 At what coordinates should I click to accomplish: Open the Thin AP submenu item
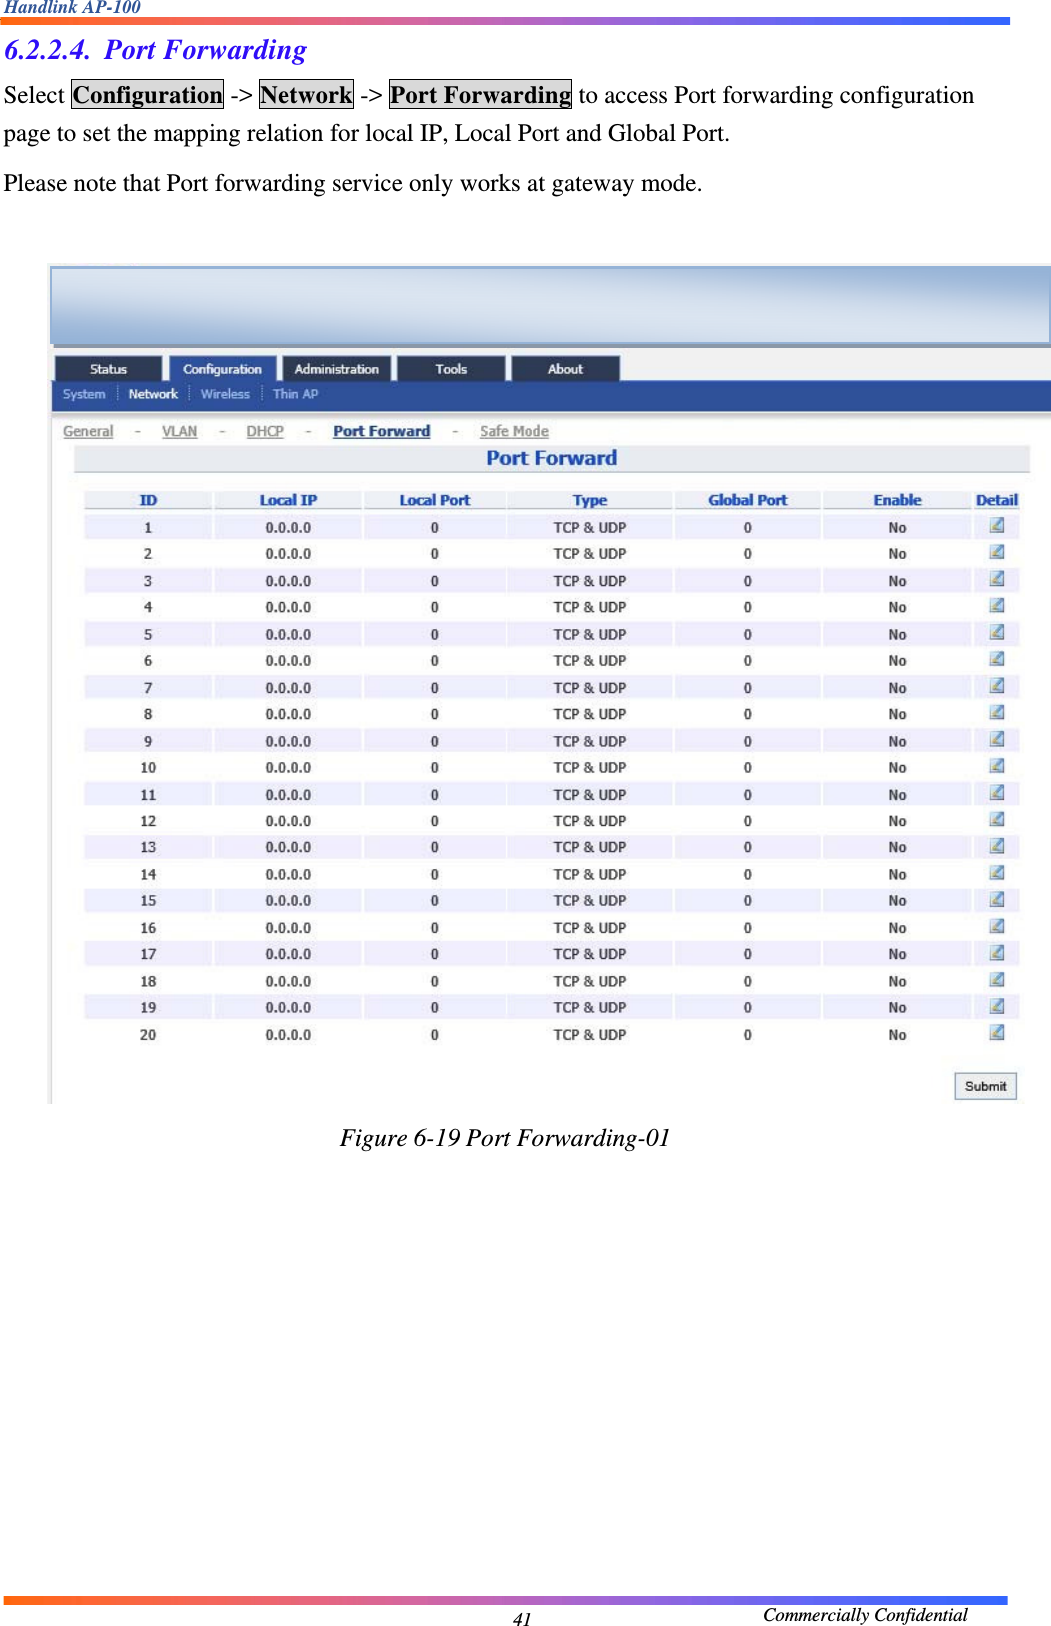(295, 394)
